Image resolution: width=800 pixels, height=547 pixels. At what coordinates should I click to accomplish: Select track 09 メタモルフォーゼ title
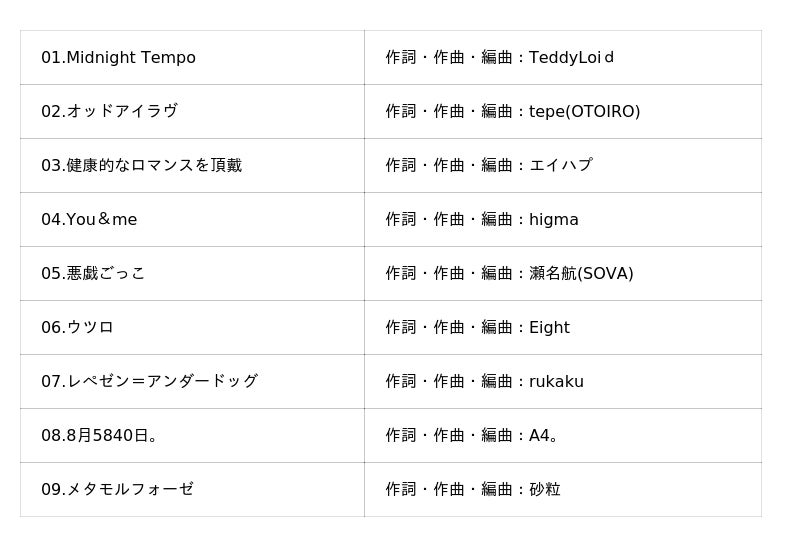point(117,490)
